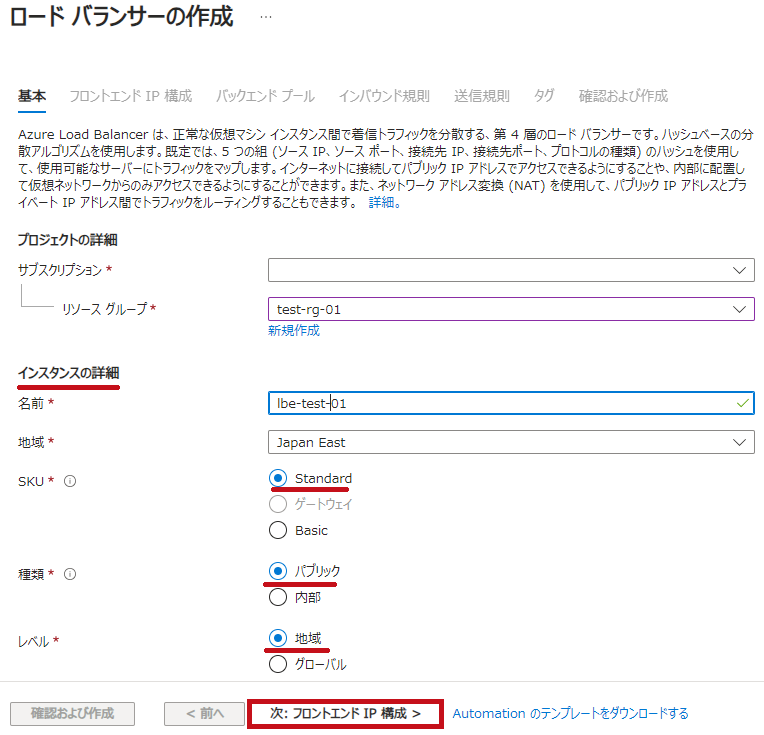Open the リソース グループ dropdown showing test-rg-01
This screenshot has height=735, width=764.
tap(511, 309)
